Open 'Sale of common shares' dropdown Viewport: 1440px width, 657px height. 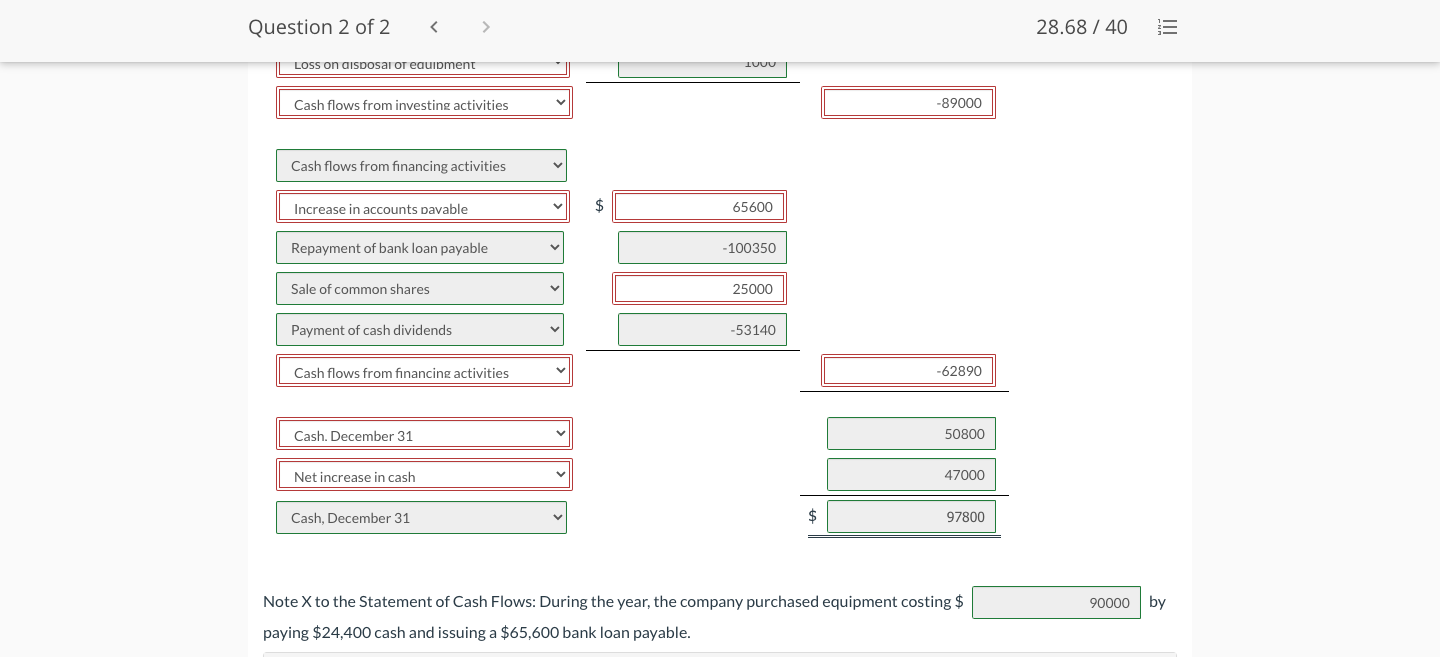[x=420, y=289]
